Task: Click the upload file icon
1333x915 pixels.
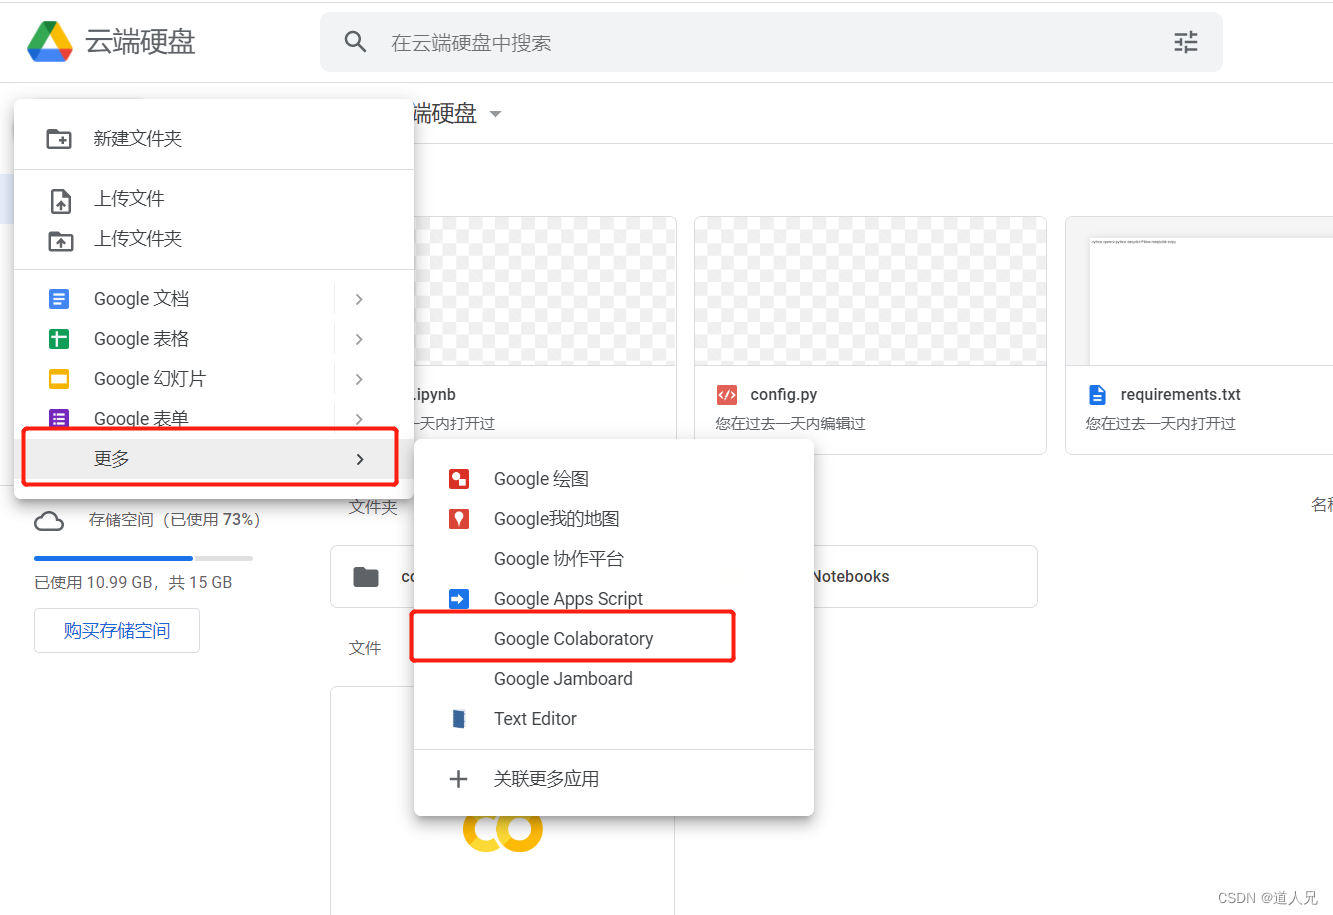Action: (x=61, y=200)
